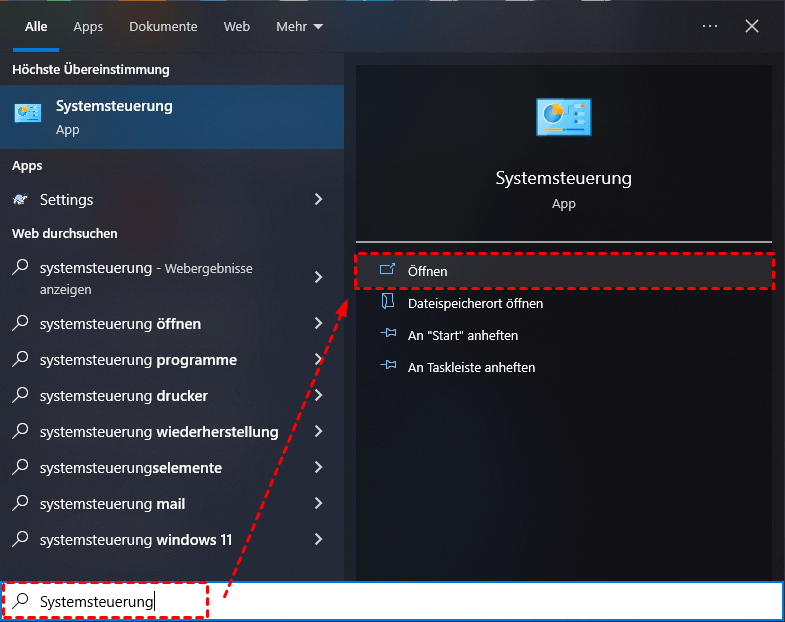Choose the systemsteuerung wiederherstellung suggestion
The width and height of the screenshot is (785, 622).
(x=158, y=432)
